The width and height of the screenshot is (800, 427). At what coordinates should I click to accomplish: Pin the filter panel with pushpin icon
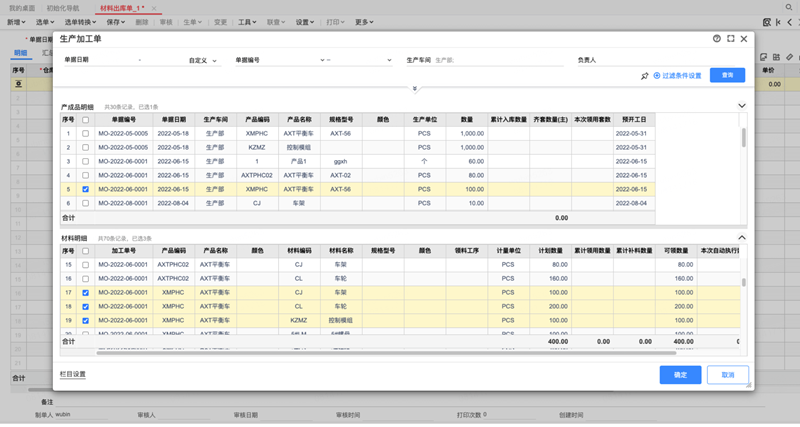(644, 76)
